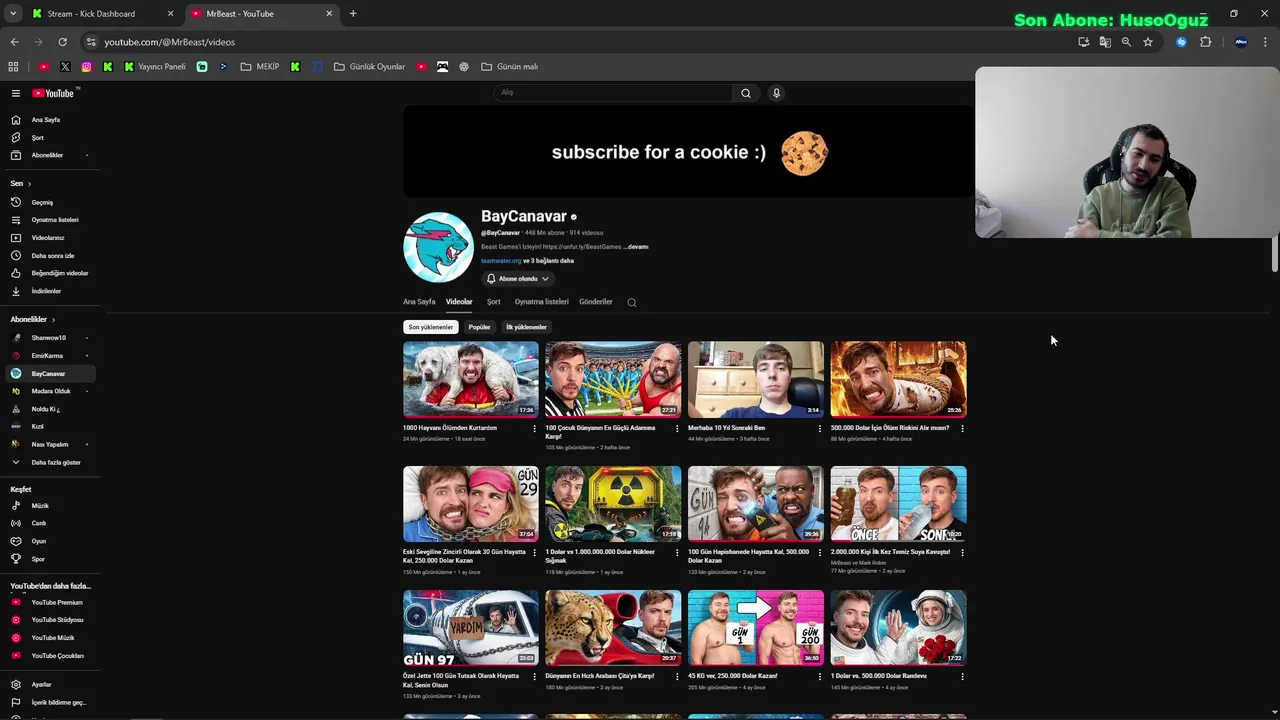Open Daha sonra izle list
This screenshot has width=1280, height=720.
coord(50,256)
